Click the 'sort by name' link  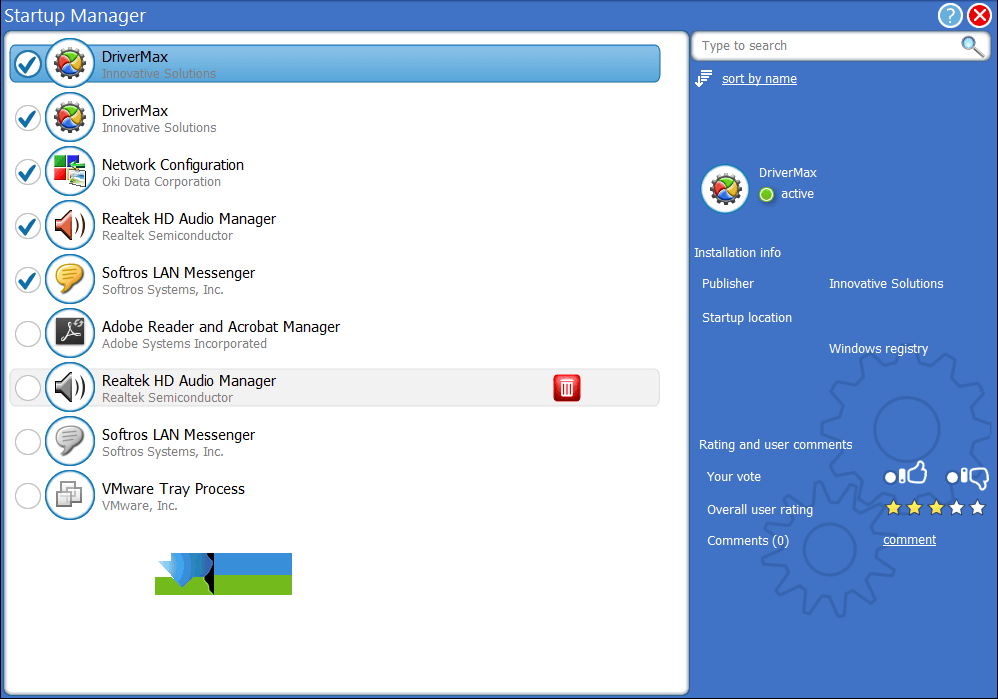click(759, 79)
